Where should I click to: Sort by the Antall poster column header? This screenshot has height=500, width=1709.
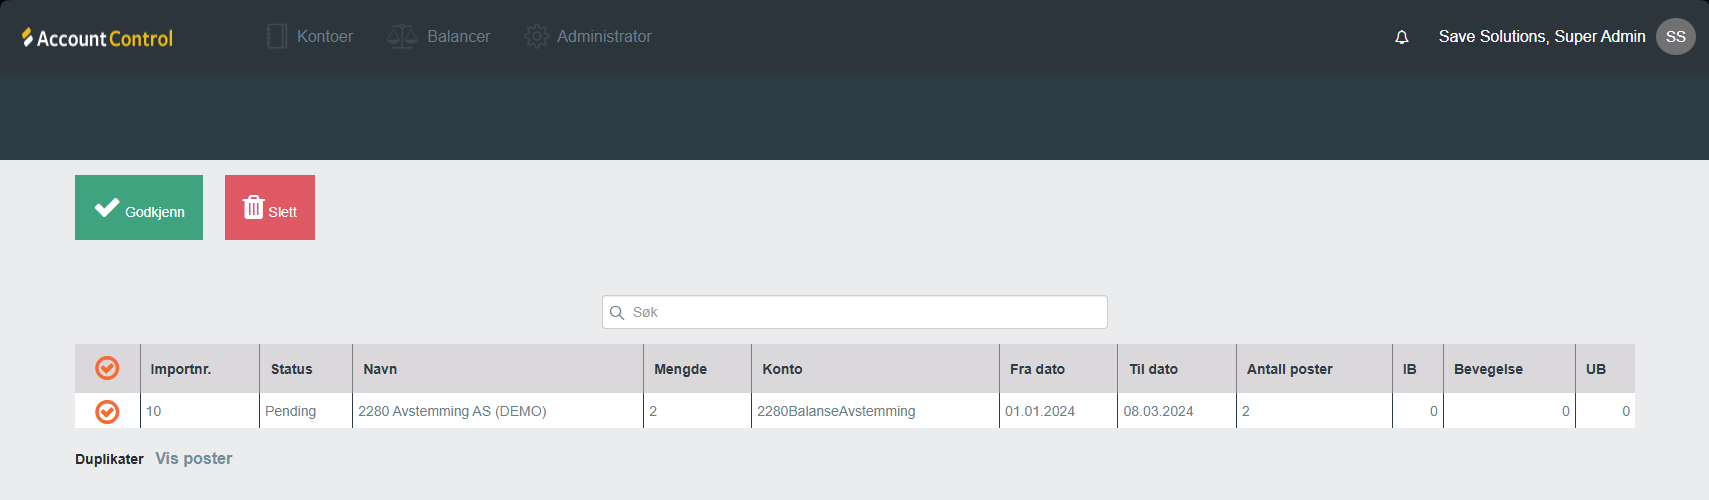click(x=1289, y=369)
